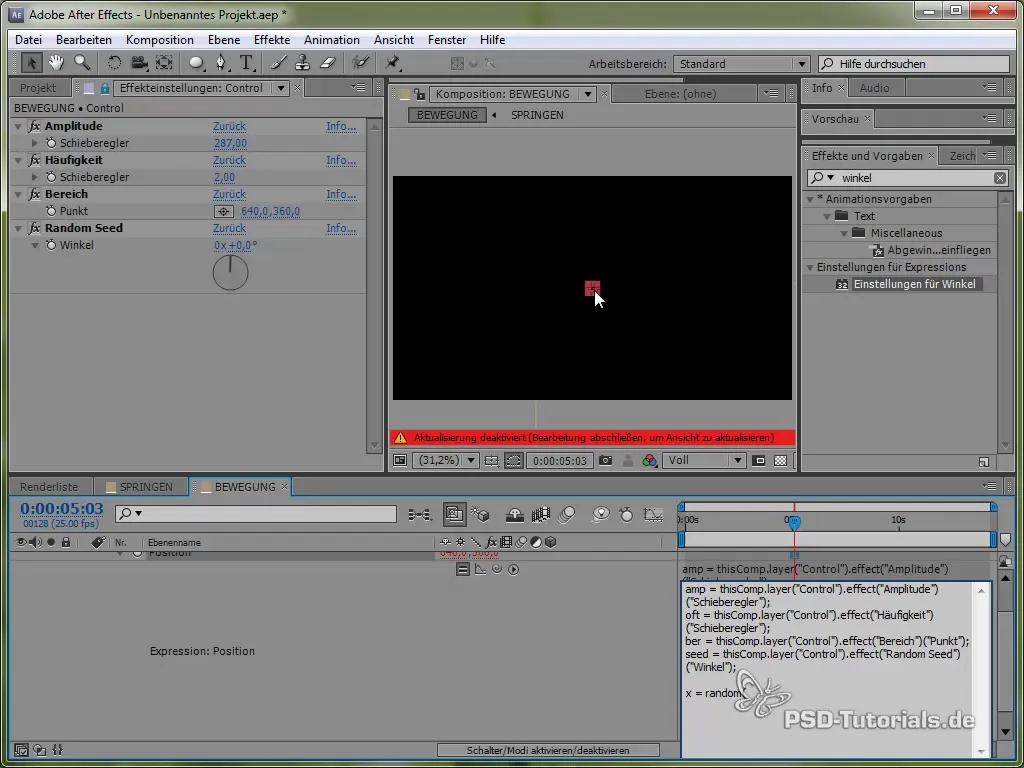Viewport: 1024px width, 768px height.
Task: Toggle the transparency grid in viewer
Action: tap(781, 461)
